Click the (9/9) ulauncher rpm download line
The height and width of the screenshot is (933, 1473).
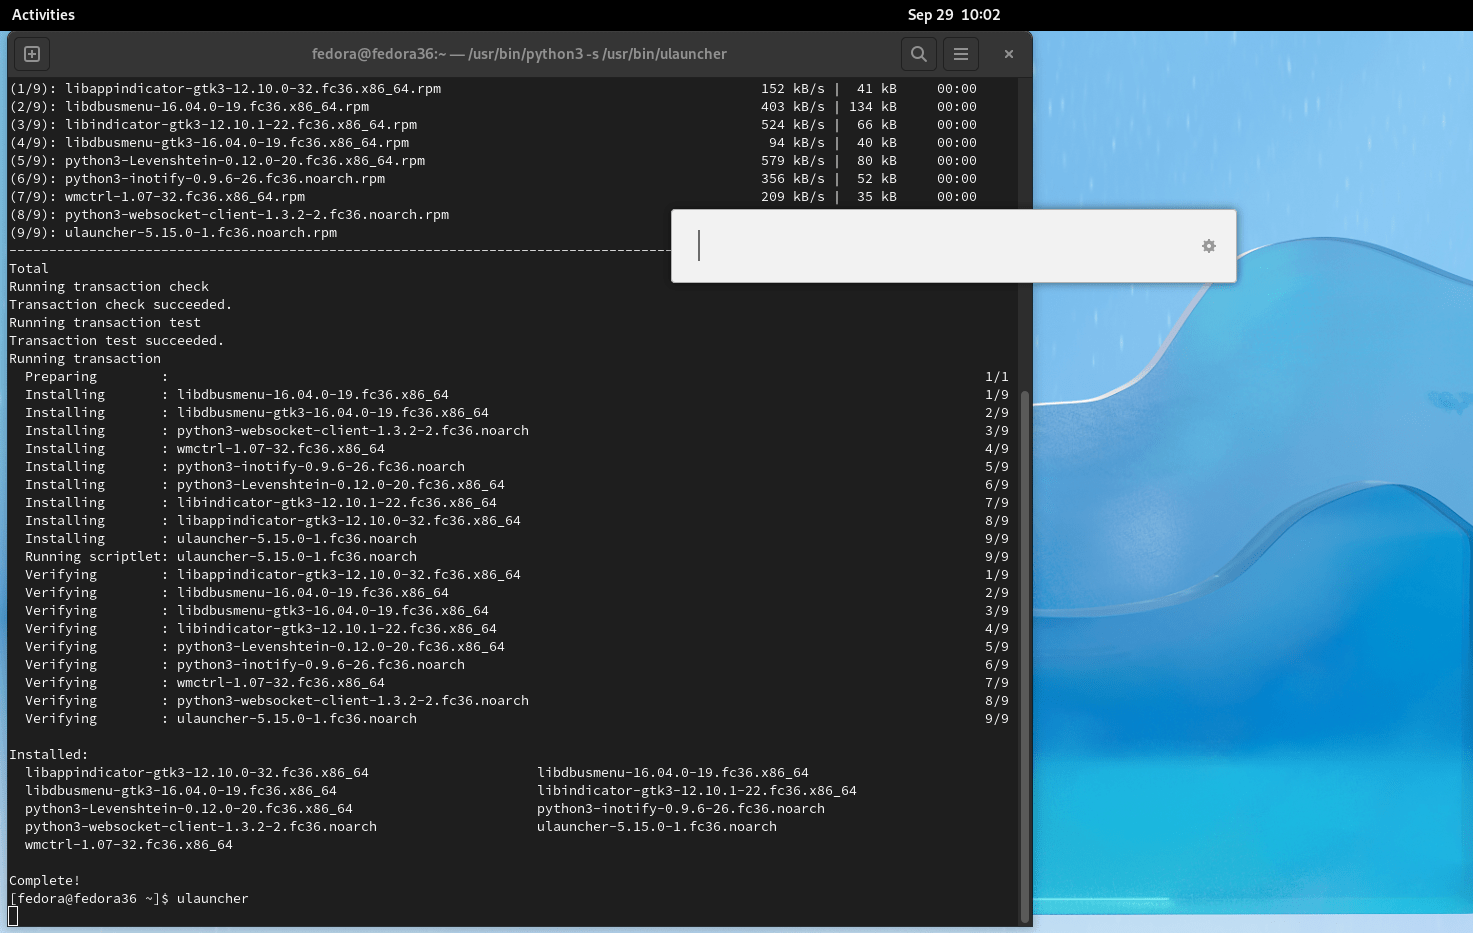[173, 233]
